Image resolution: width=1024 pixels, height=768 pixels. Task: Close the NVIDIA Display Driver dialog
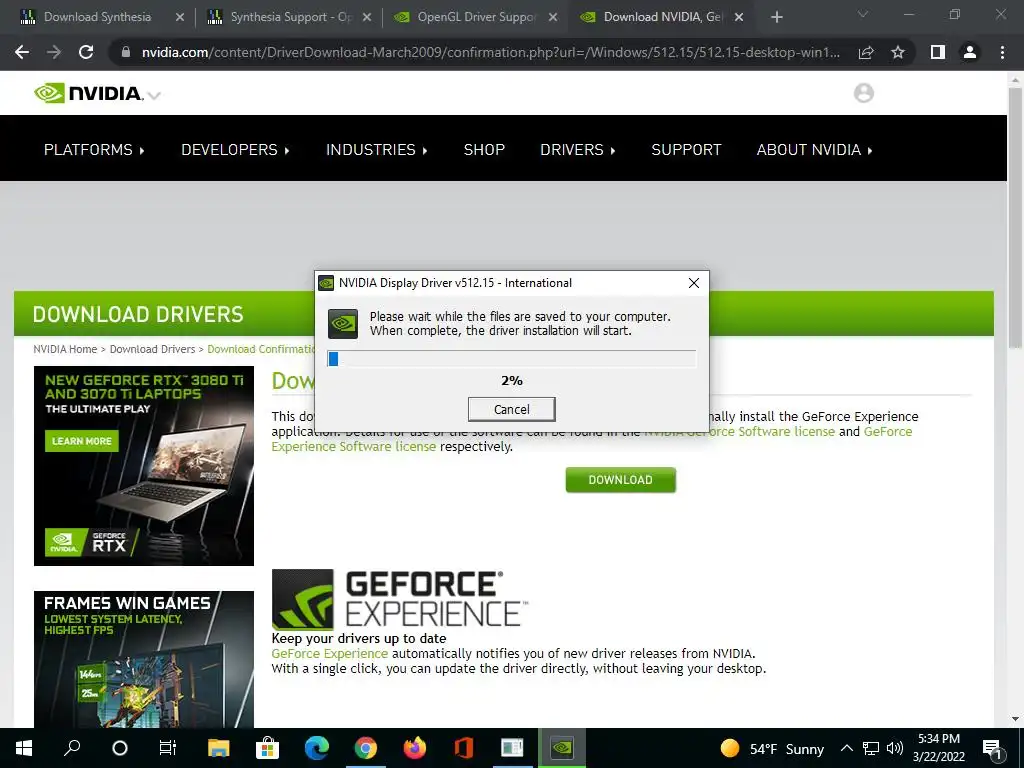point(694,283)
